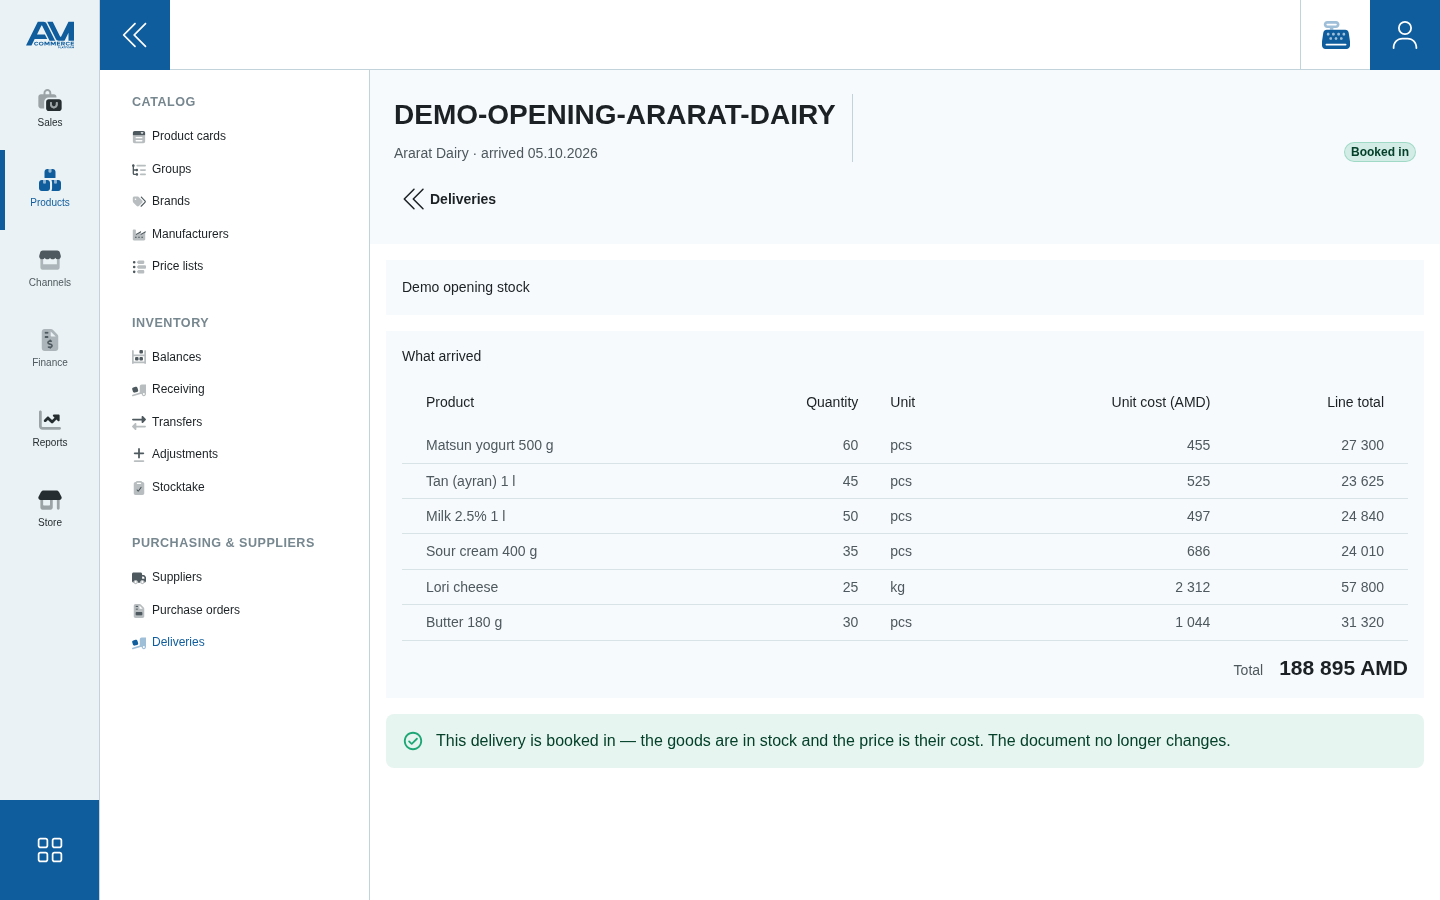This screenshot has width=1440, height=900.
Task: Click the AM Commerce logo
Action: (x=50, y=35)
